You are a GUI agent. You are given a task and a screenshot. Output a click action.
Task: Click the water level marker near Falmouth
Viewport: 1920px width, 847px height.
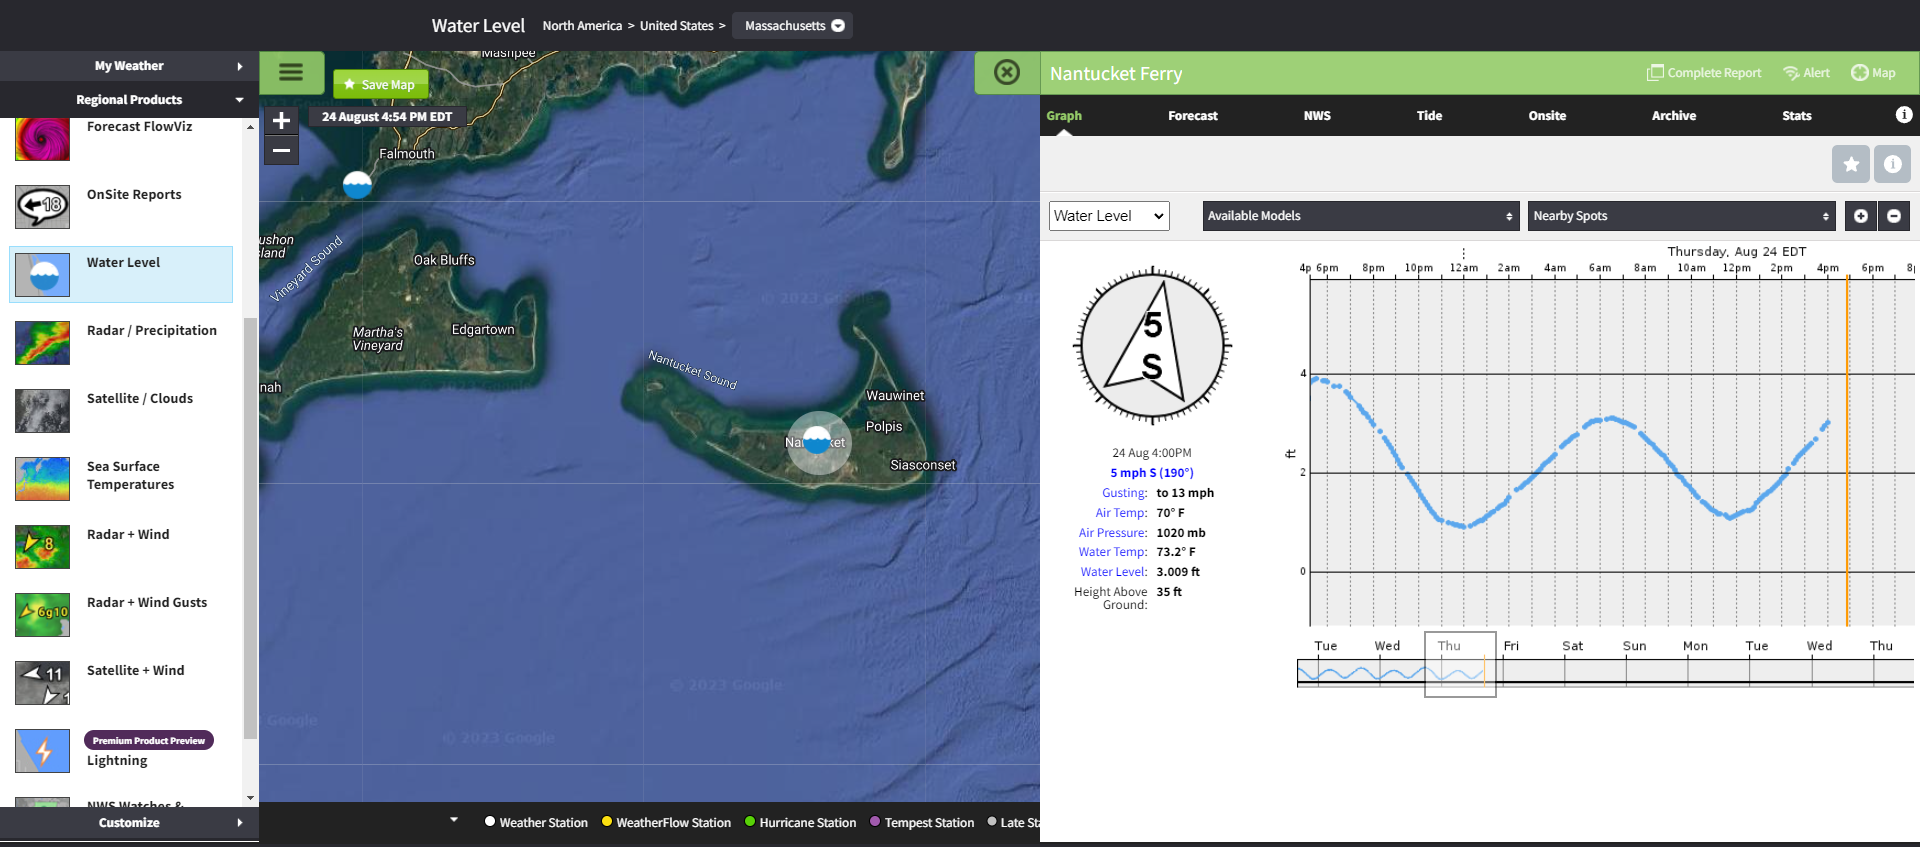pyautogui.click(x=357, y=184)
